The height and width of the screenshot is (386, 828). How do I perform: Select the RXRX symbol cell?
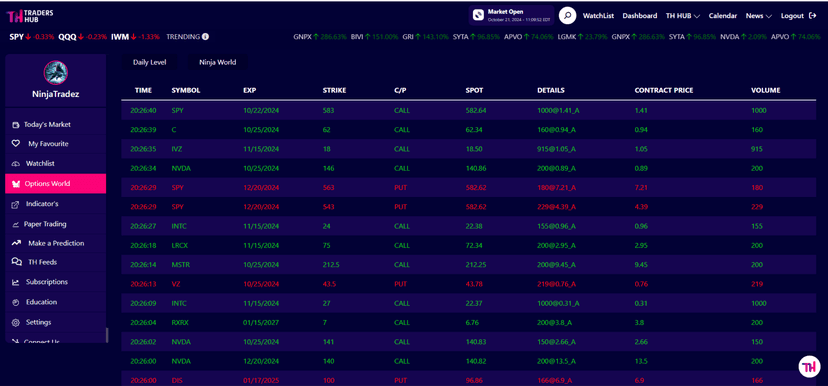pyautogui.click(x=180, y=323)
